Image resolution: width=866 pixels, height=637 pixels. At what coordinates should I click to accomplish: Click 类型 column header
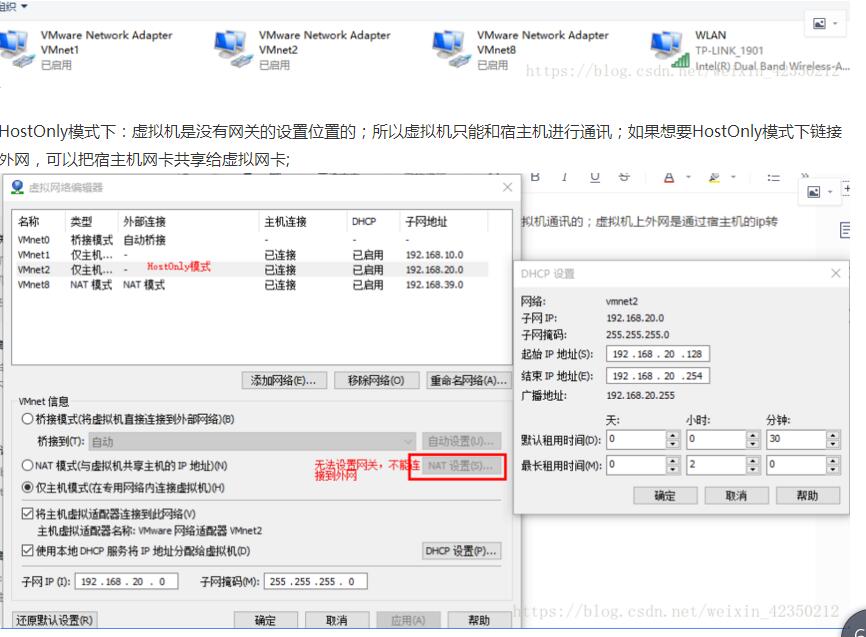(x=92, y=222)
